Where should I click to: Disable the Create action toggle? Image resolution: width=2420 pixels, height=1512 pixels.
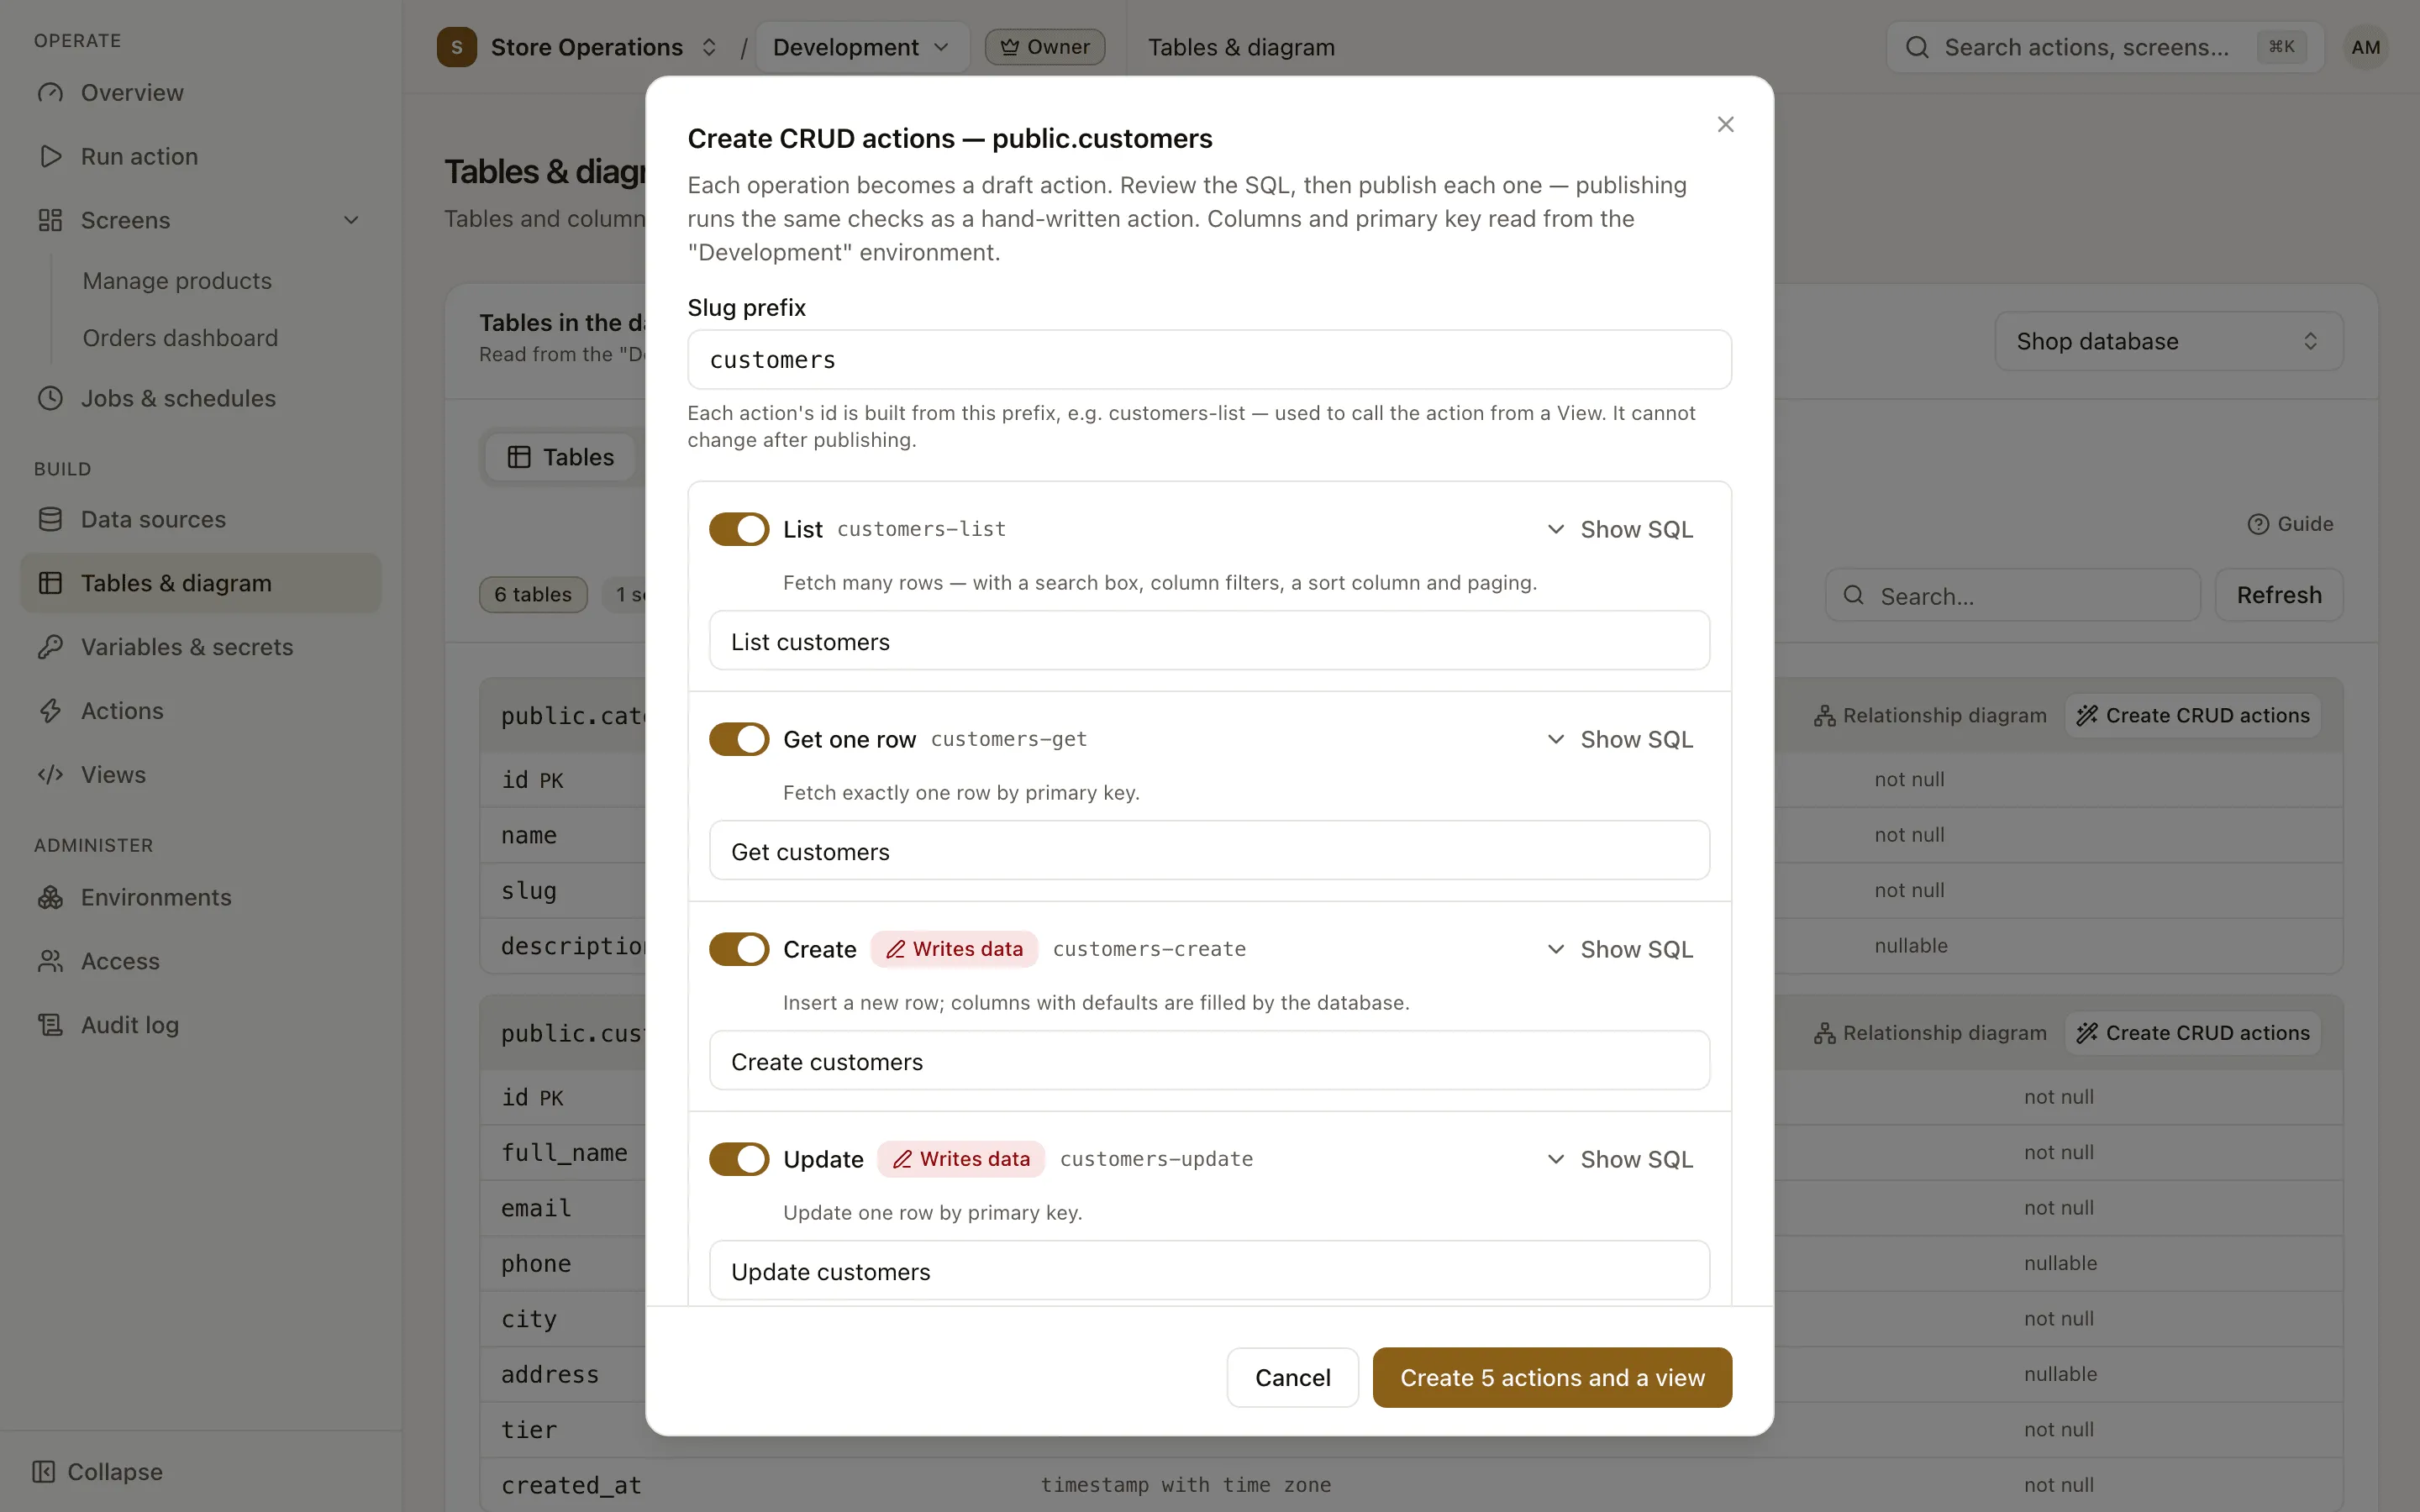739,949
